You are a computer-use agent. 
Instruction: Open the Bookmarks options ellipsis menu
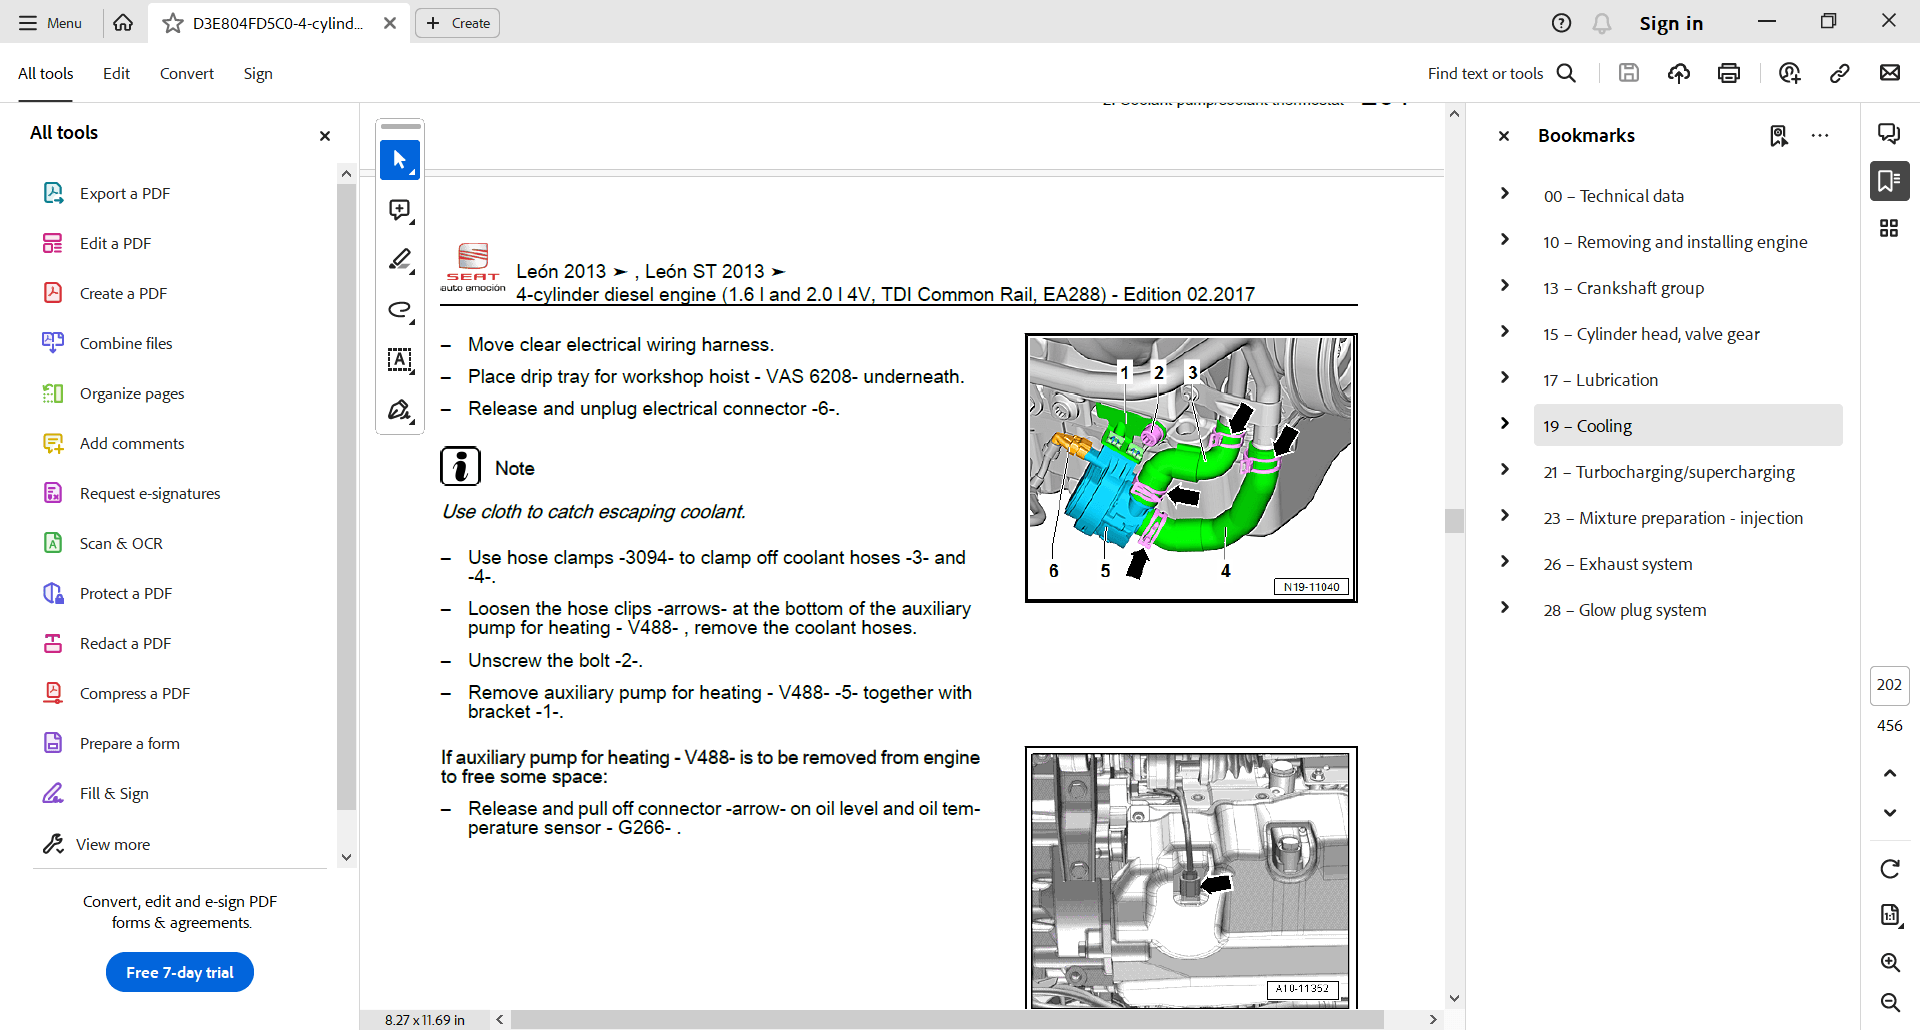coord(1820,136)
